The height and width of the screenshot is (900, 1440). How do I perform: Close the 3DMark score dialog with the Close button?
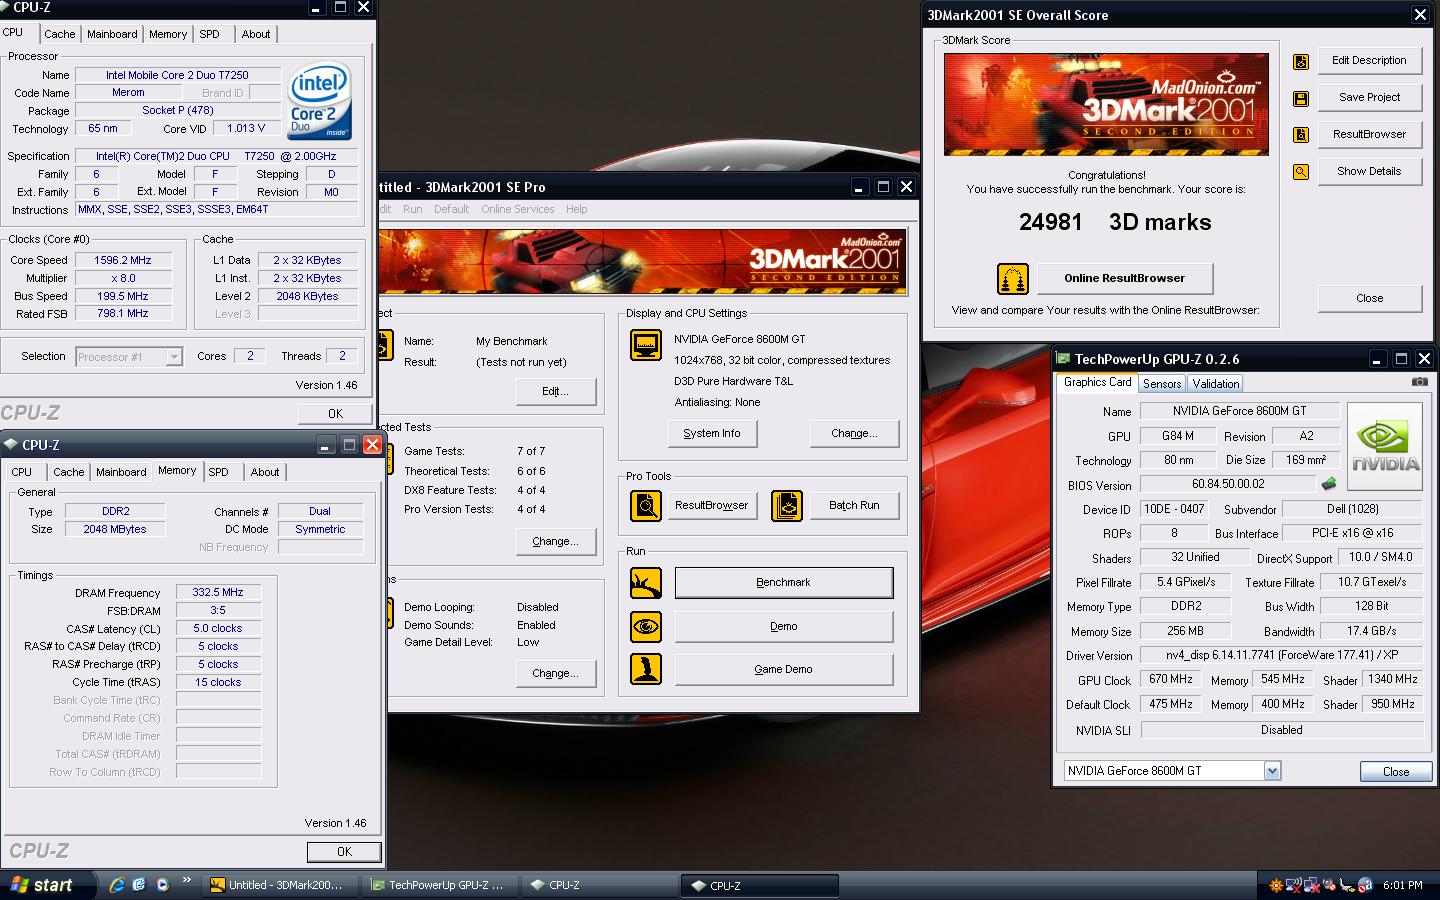coord(1369,299)
